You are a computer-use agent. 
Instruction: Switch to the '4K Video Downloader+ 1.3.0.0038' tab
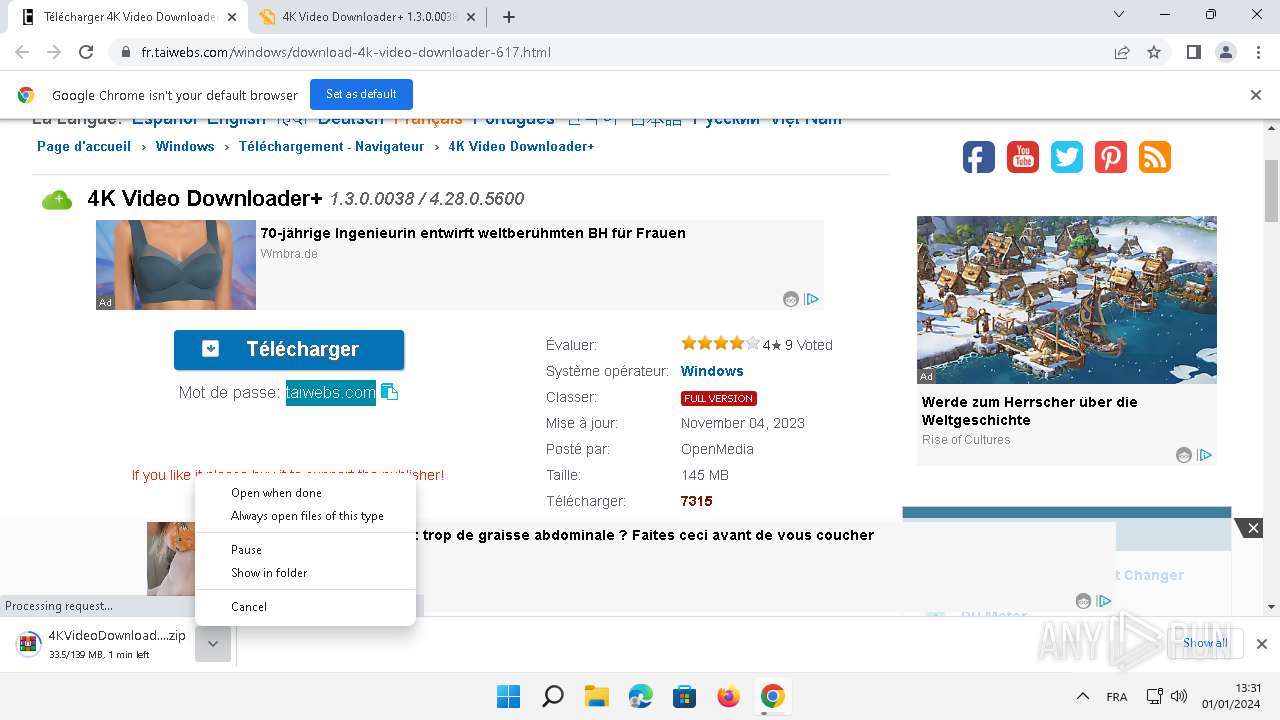click(x=367, y=17)
